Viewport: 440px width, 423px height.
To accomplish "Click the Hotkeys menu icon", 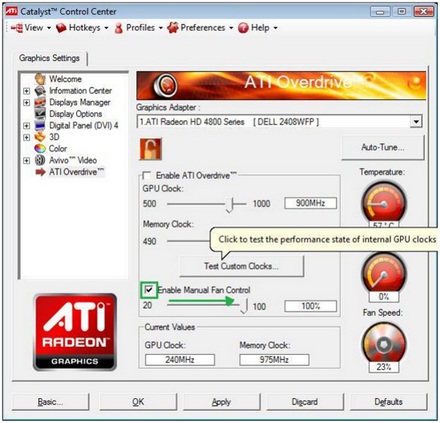I will [61, 28].
